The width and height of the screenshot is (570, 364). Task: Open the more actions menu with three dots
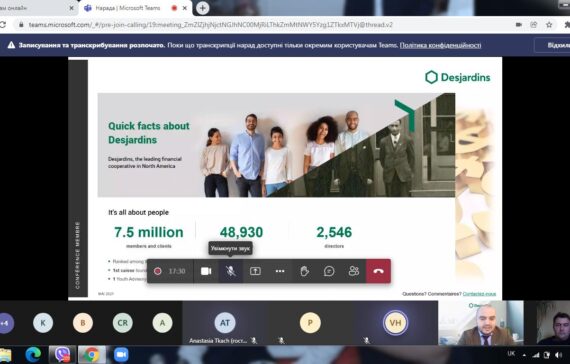click(x=280, y=271)
